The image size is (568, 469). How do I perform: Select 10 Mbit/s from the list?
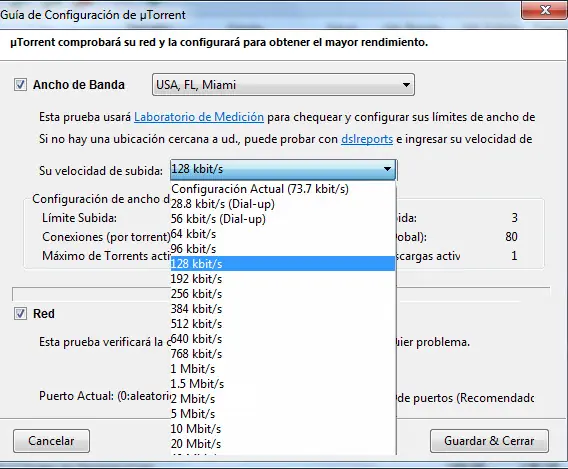[283, 429]
